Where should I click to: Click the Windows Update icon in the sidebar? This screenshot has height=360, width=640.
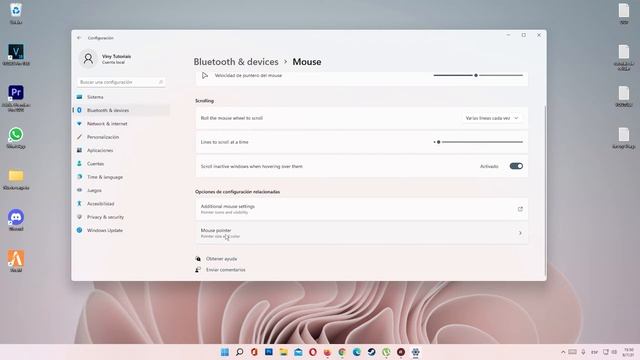(x=79, y=230)
